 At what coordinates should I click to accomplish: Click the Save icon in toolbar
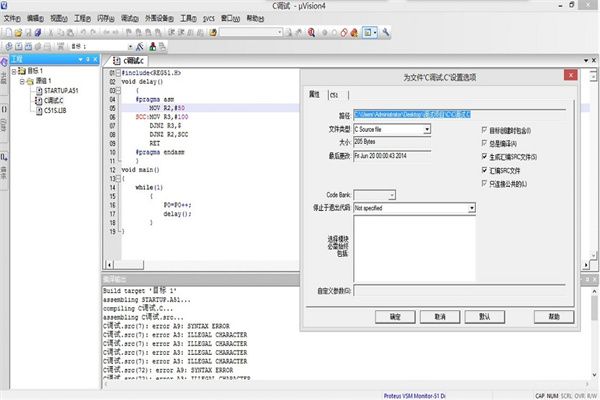tap(28, 33)
